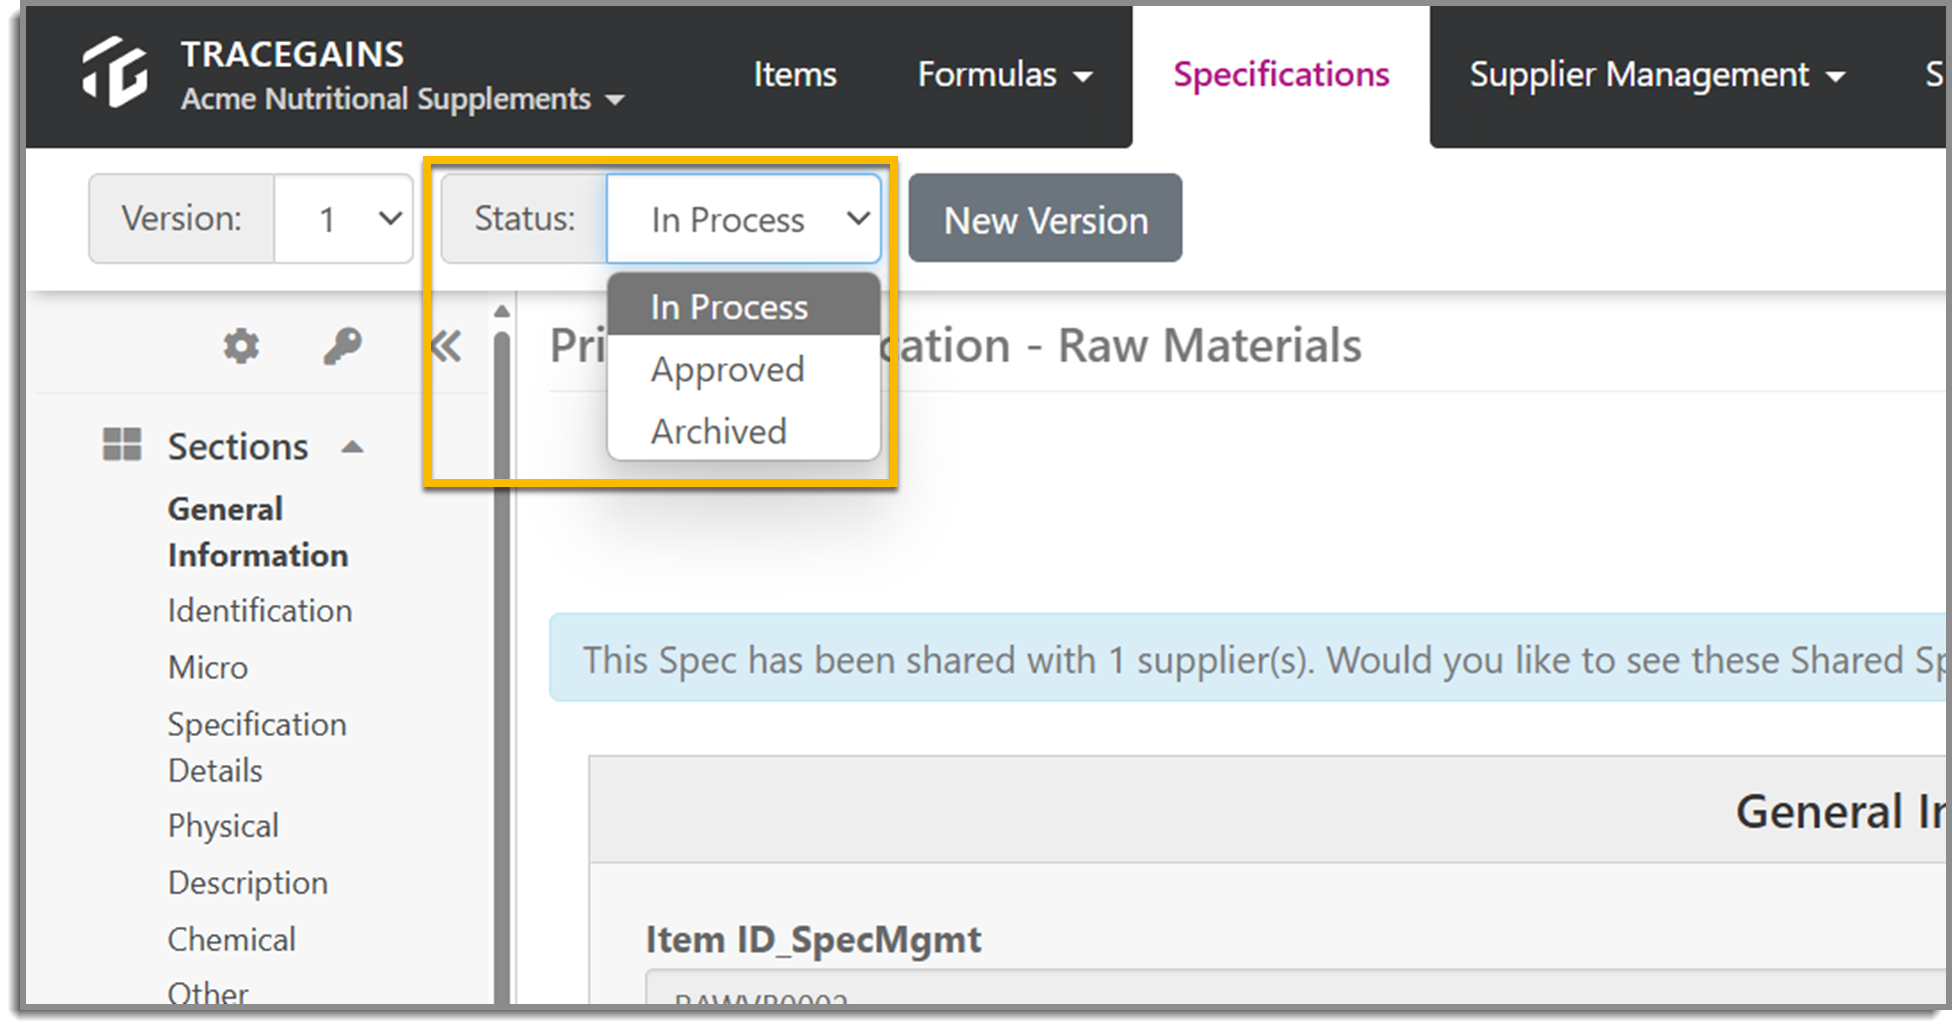The height and width of the screenshot is (1030, 1952).
Task: Click the TRACEGAINS brand text
Action: 292,54
